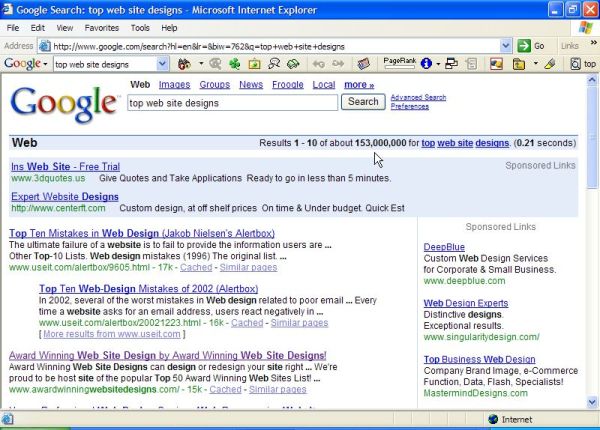Click the Google Search button
This screenshot has height=430, width=600.
click(363, 102)
